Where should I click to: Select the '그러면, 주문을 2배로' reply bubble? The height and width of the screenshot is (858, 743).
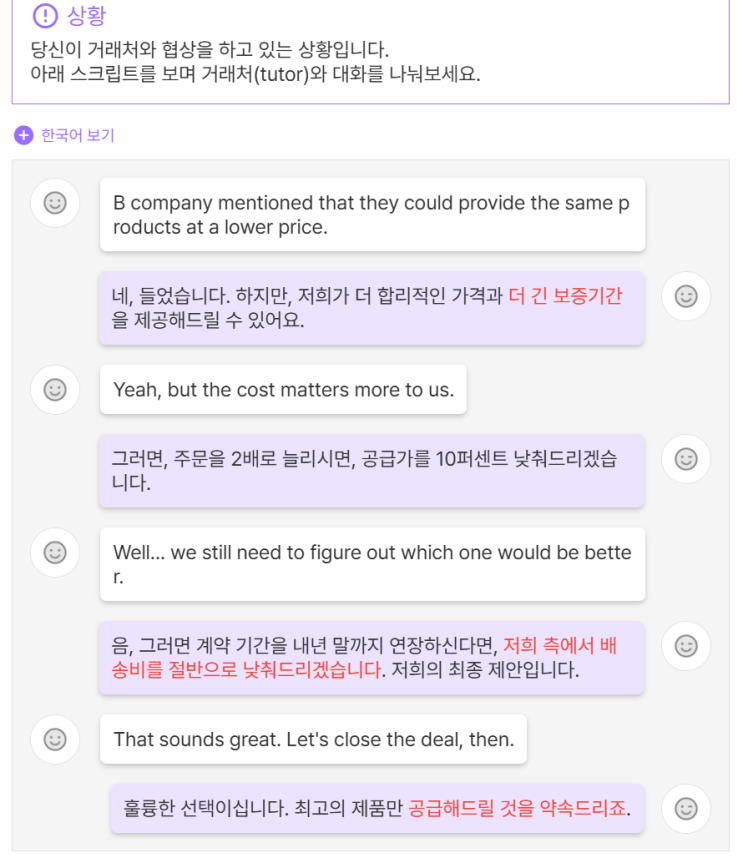click(371, 471)
